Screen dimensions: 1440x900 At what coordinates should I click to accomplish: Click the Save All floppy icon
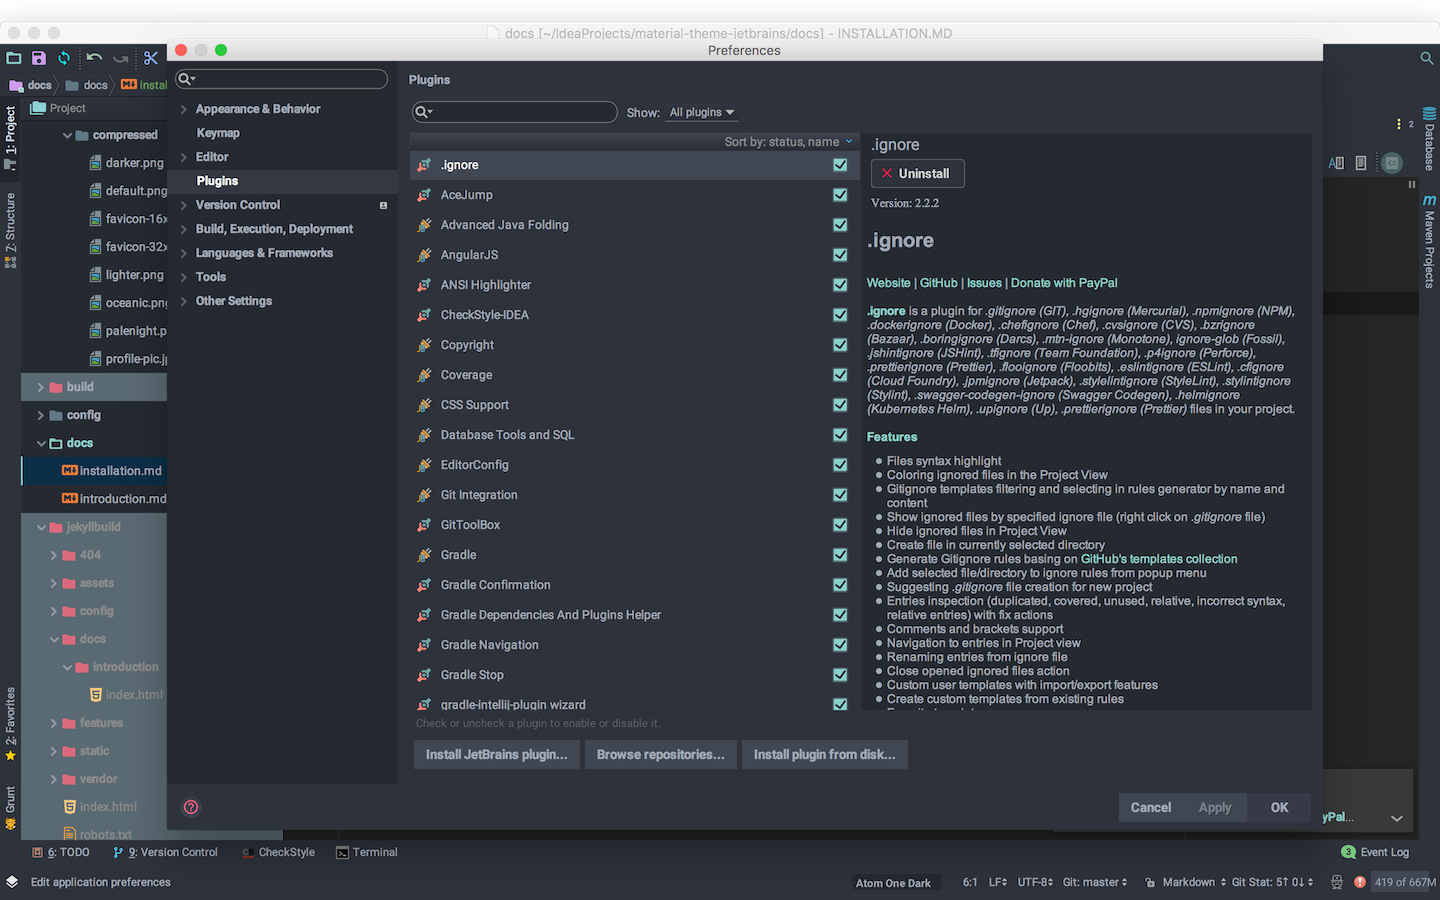pos(39,58)
